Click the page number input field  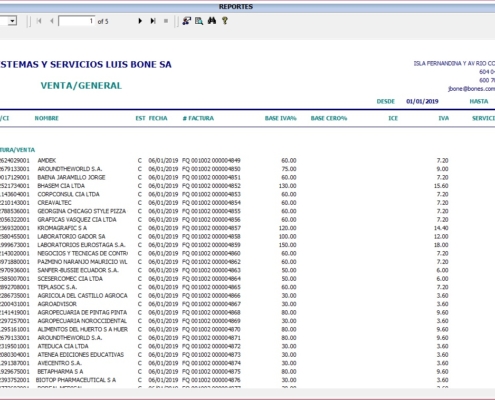coord(76,21)
